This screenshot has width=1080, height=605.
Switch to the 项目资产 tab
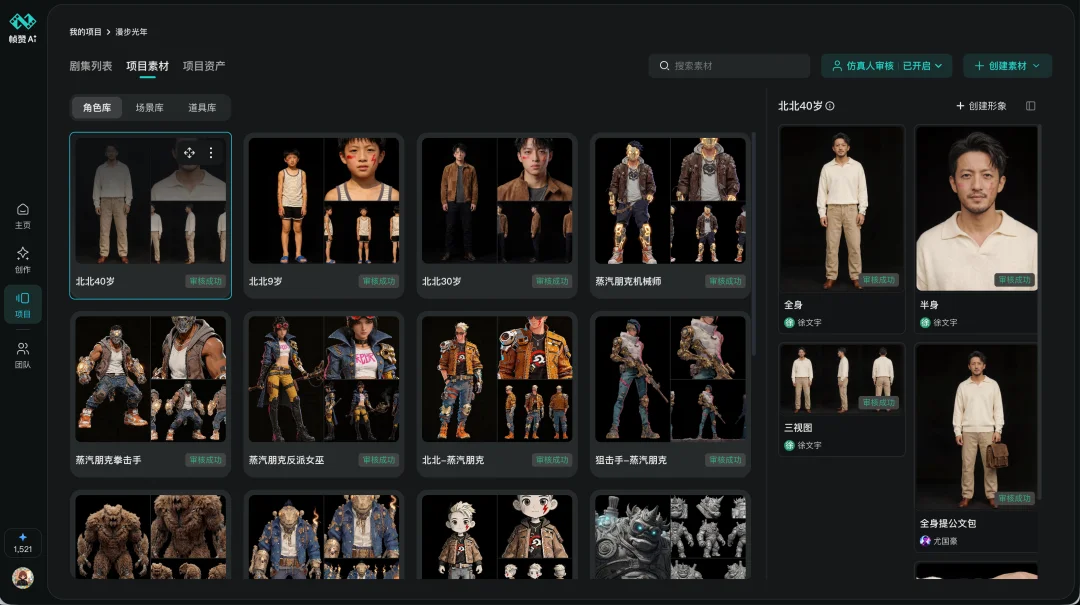[204, 66]
